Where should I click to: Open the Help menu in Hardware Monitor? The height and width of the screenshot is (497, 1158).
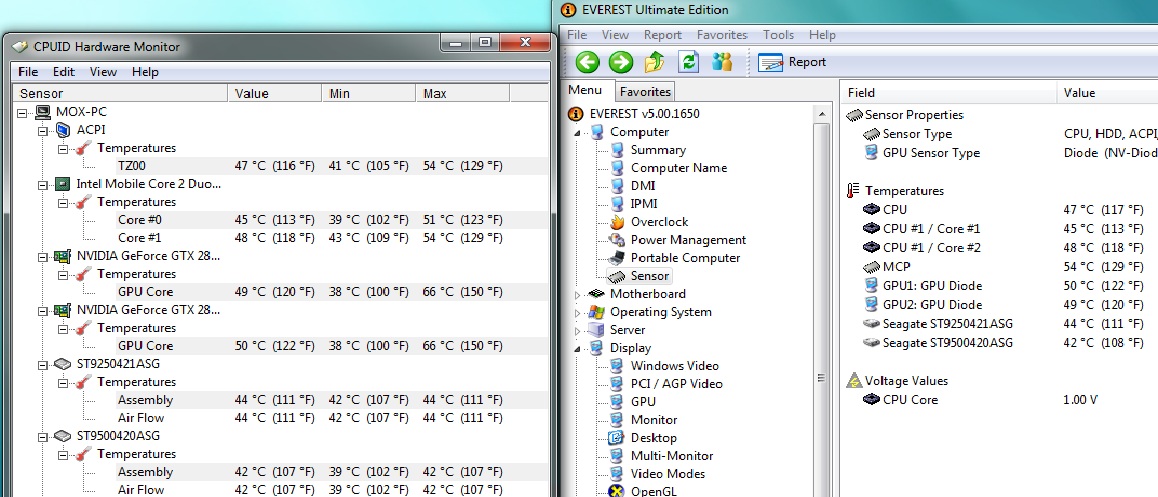[x=145, y=72]
